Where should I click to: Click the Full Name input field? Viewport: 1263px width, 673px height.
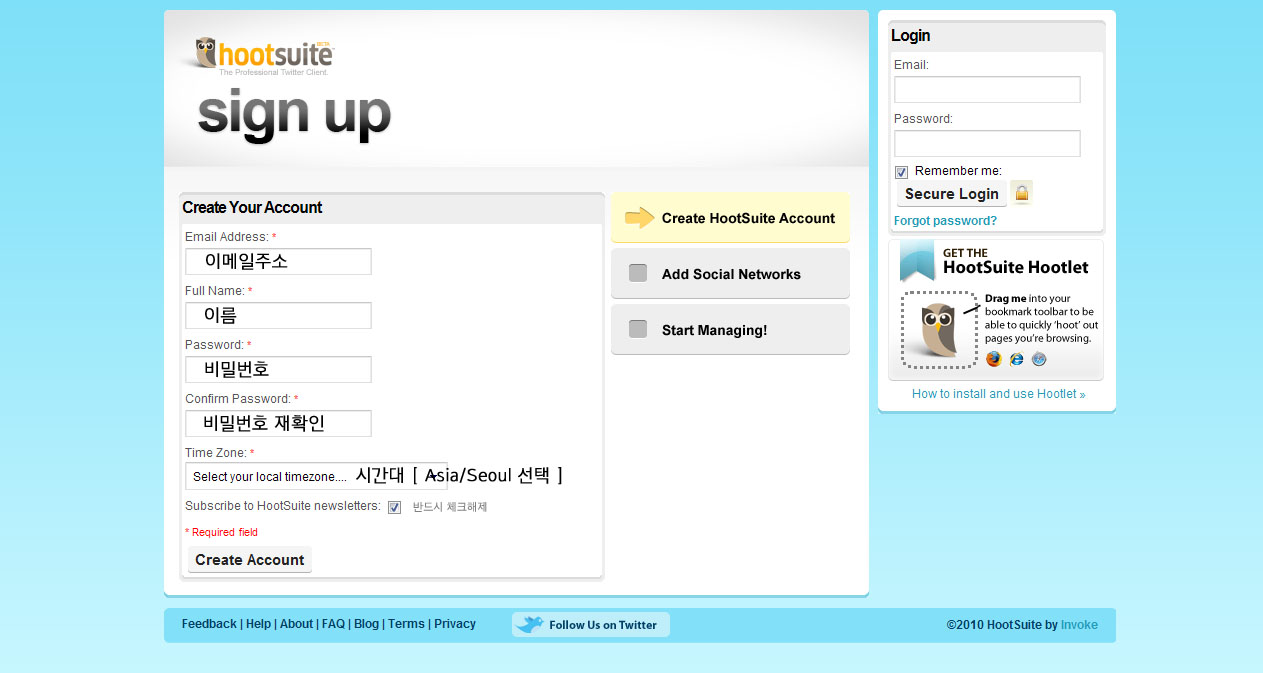[278, 315]
